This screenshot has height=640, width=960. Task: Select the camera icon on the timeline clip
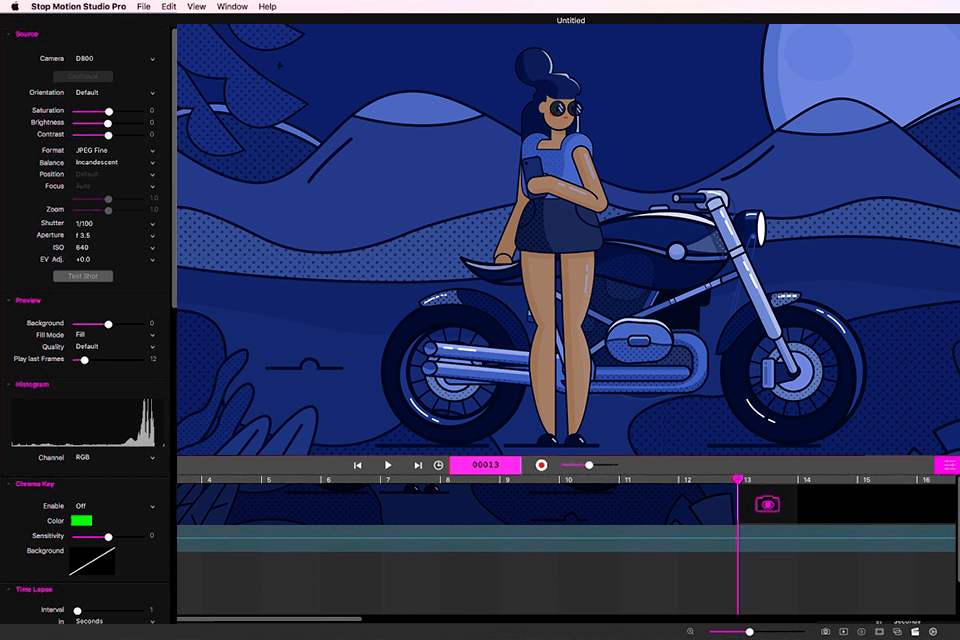(767, 505)
